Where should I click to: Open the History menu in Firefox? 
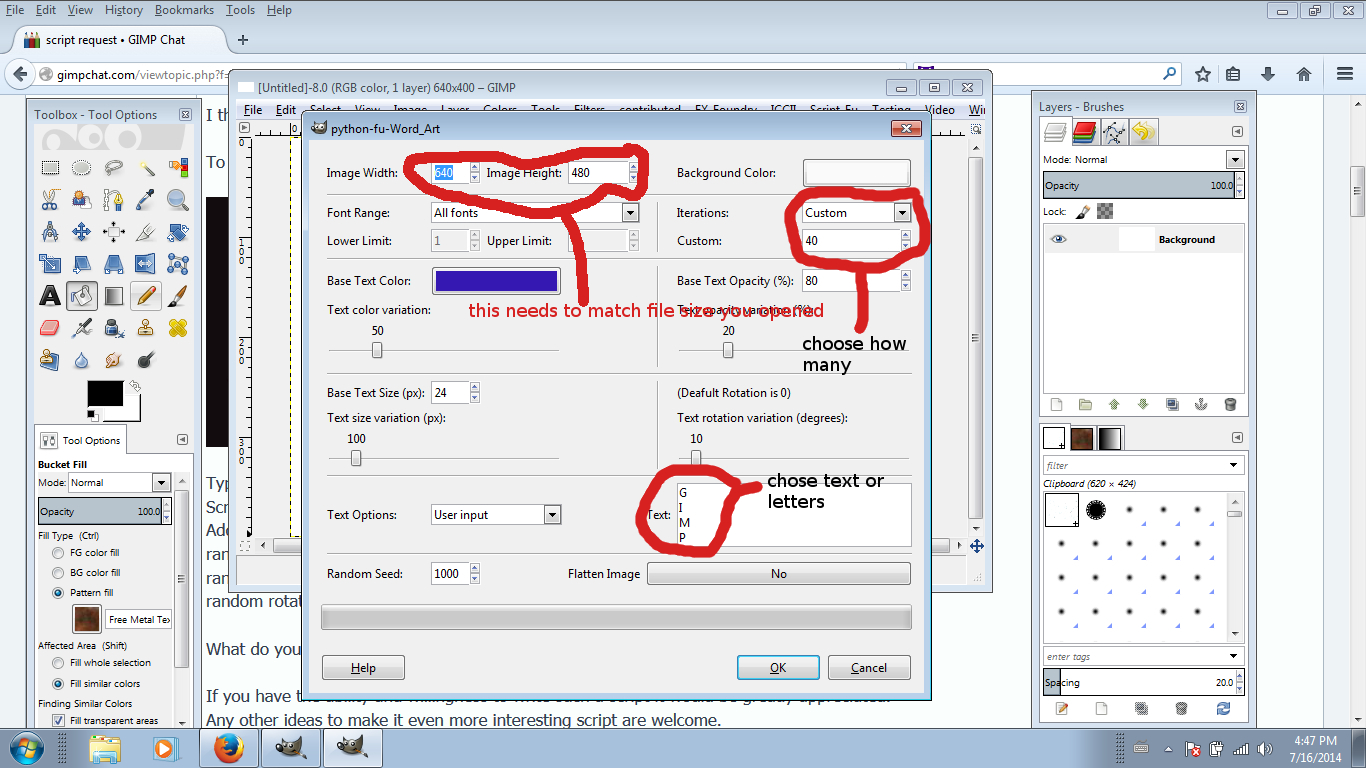point(124,10)
